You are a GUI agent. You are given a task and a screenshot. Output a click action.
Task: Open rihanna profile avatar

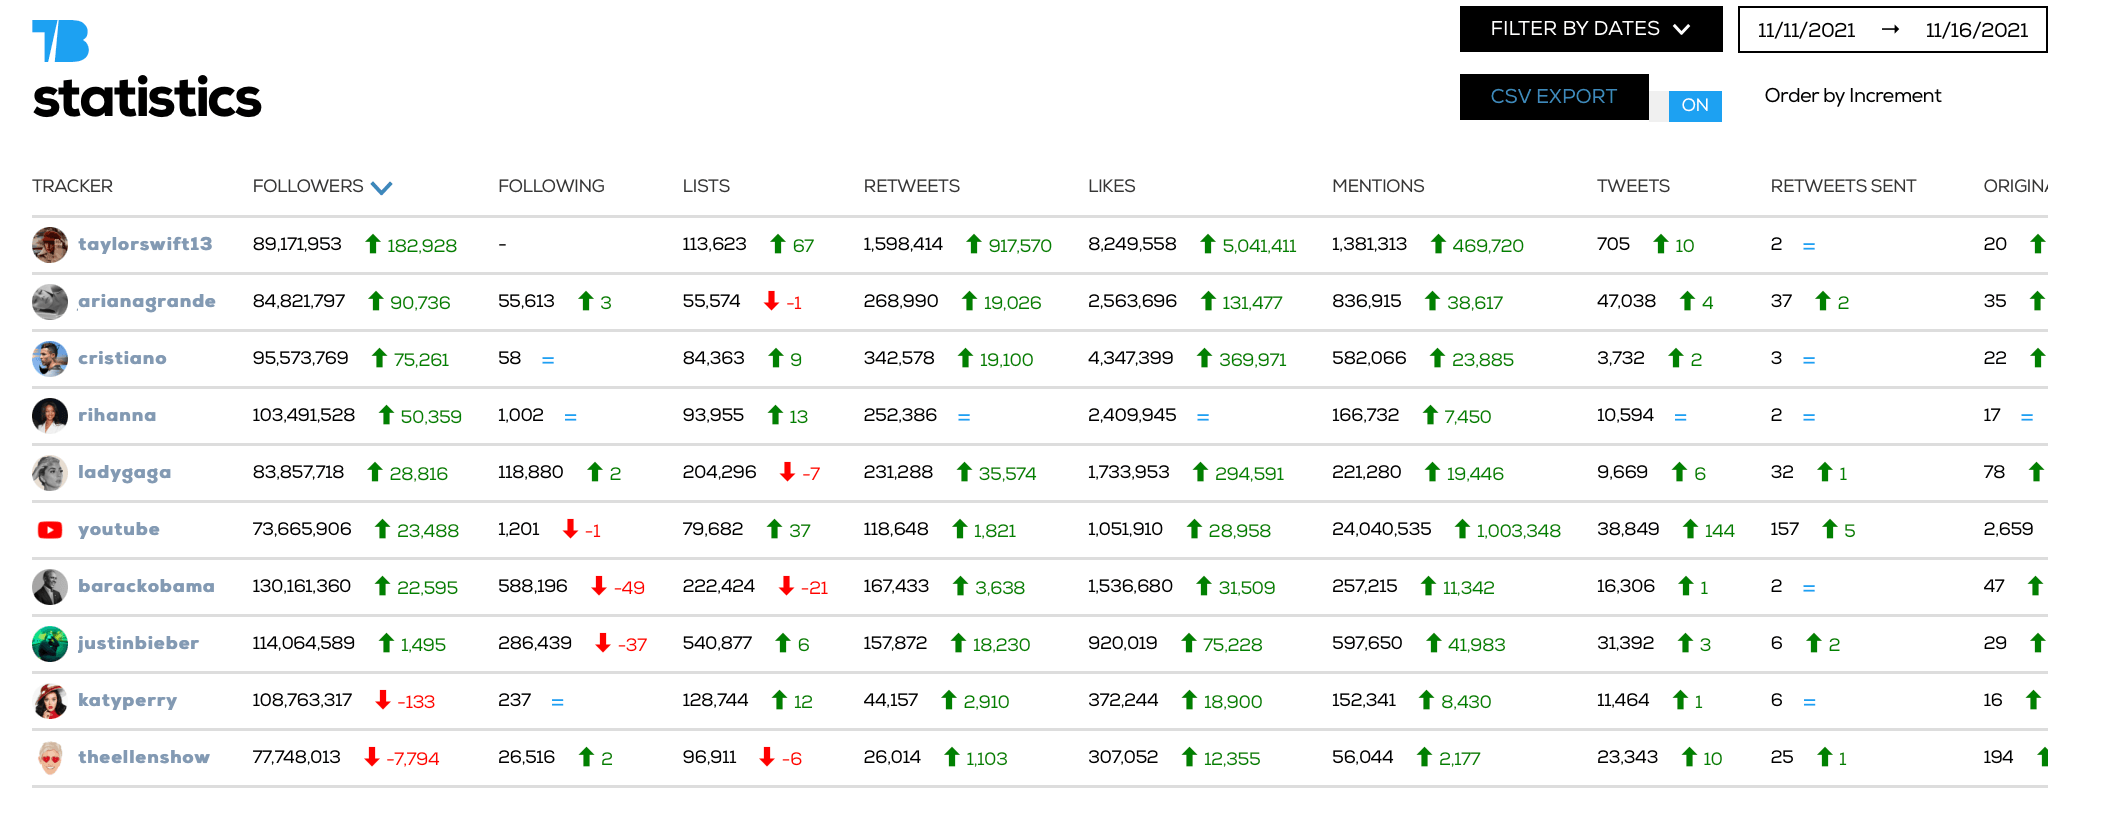click(50, 415)
